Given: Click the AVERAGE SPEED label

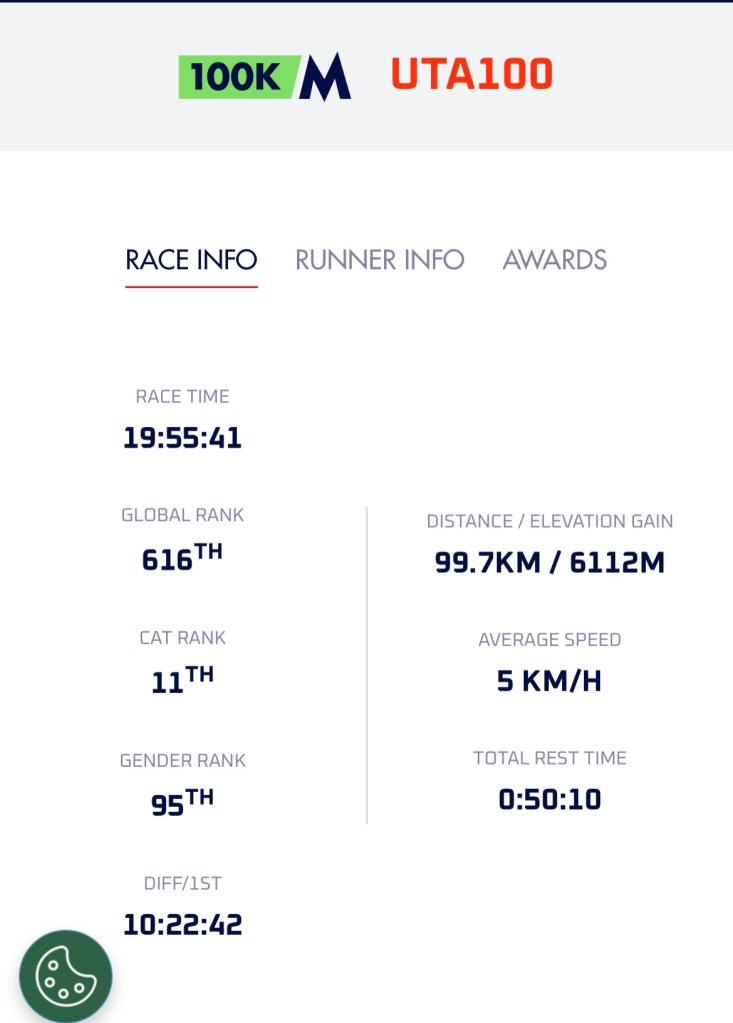Looking at the screenshot, I should pos(550,640).
